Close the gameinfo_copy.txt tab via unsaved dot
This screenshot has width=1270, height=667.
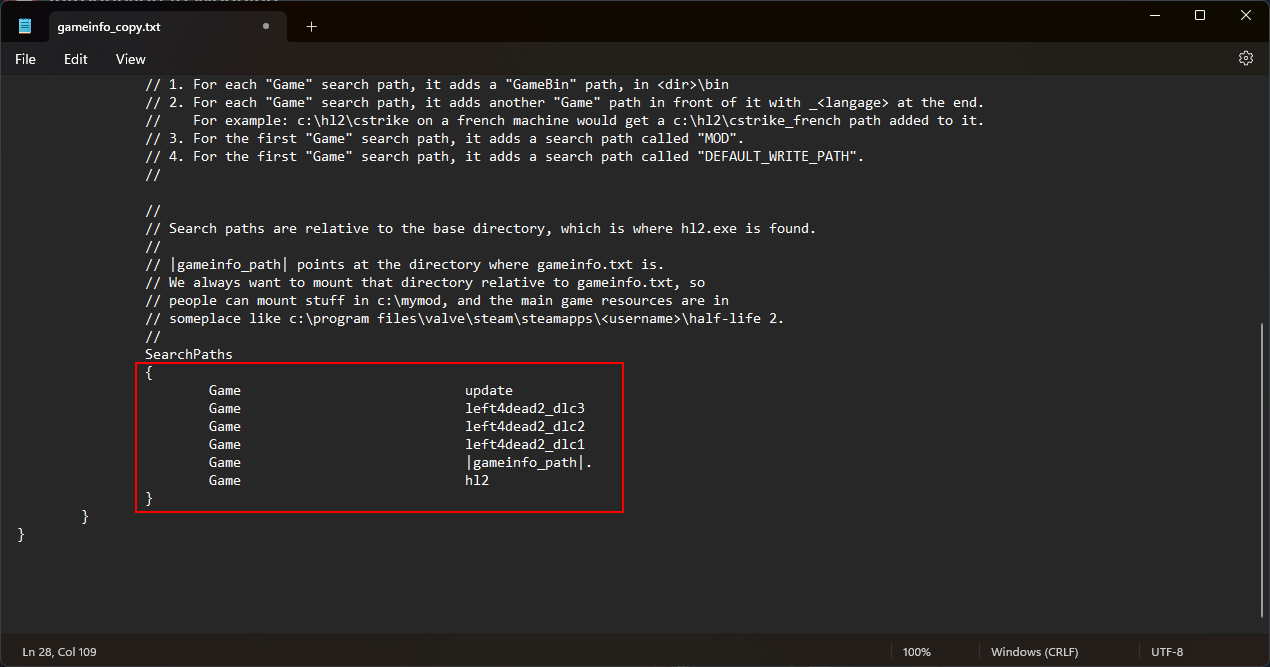pos(265,27)
